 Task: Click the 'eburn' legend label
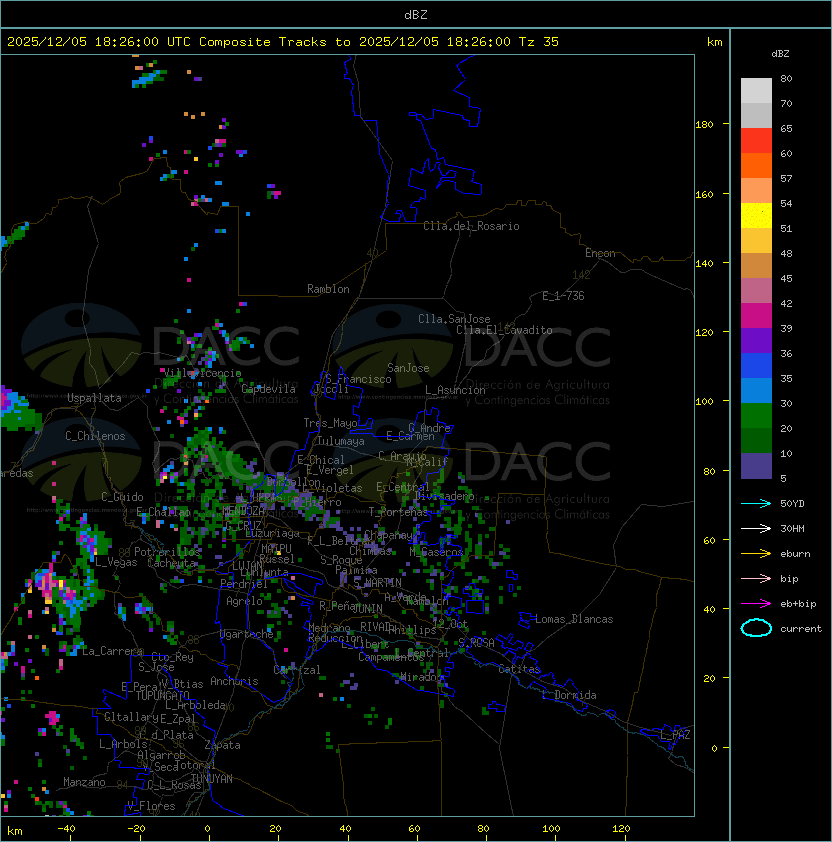(x=795, y=554)
